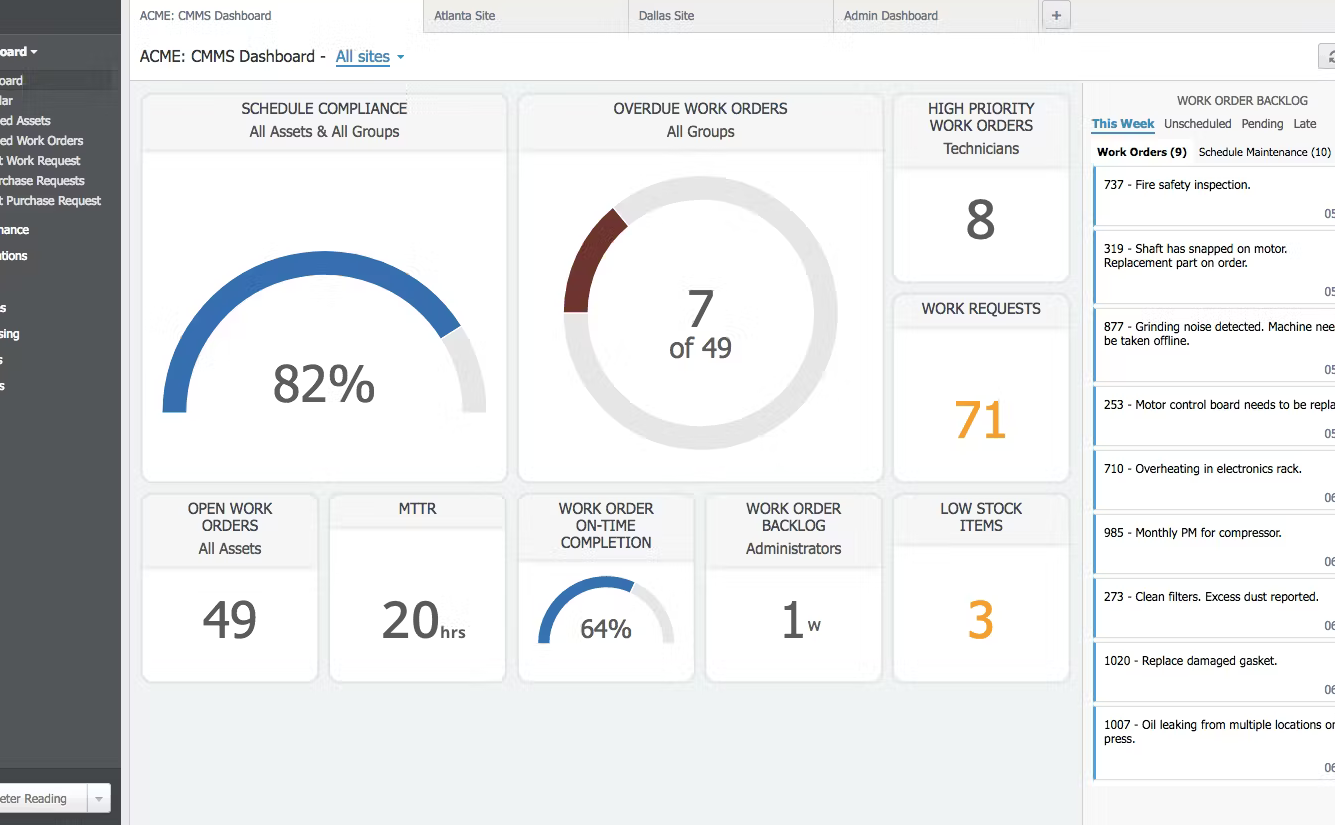Add a new dashboard tab with plus icon
The image size is (1335, 825).
point(1056,16)
